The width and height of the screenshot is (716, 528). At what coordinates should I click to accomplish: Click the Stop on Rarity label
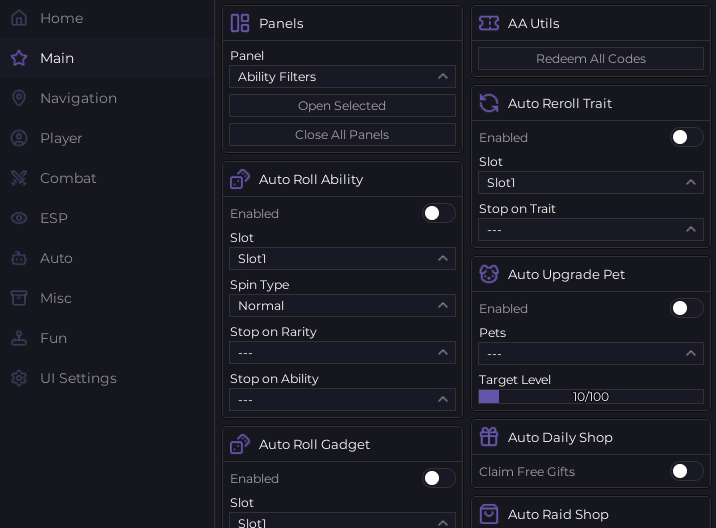click(x=273, y=332)
